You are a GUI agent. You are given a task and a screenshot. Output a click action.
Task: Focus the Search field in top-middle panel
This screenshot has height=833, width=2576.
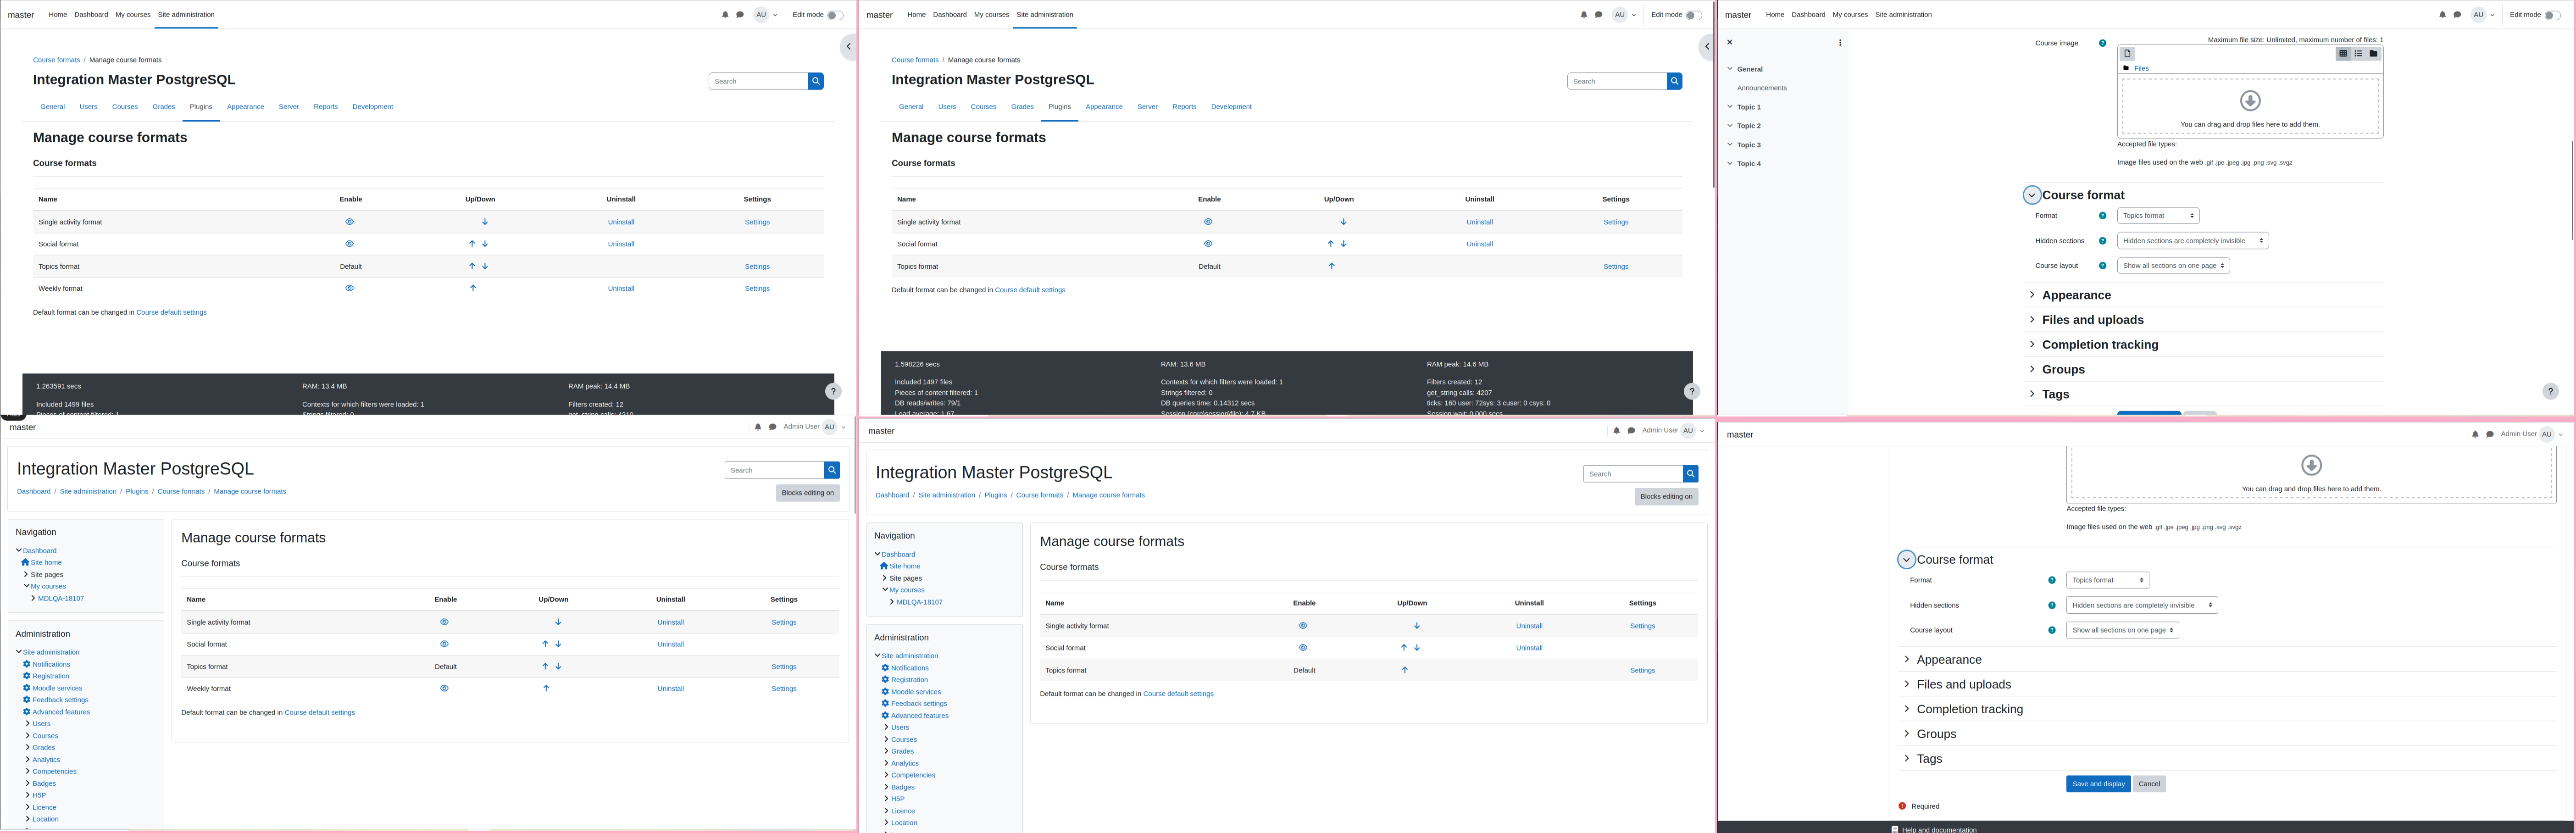coord(1617,81)
